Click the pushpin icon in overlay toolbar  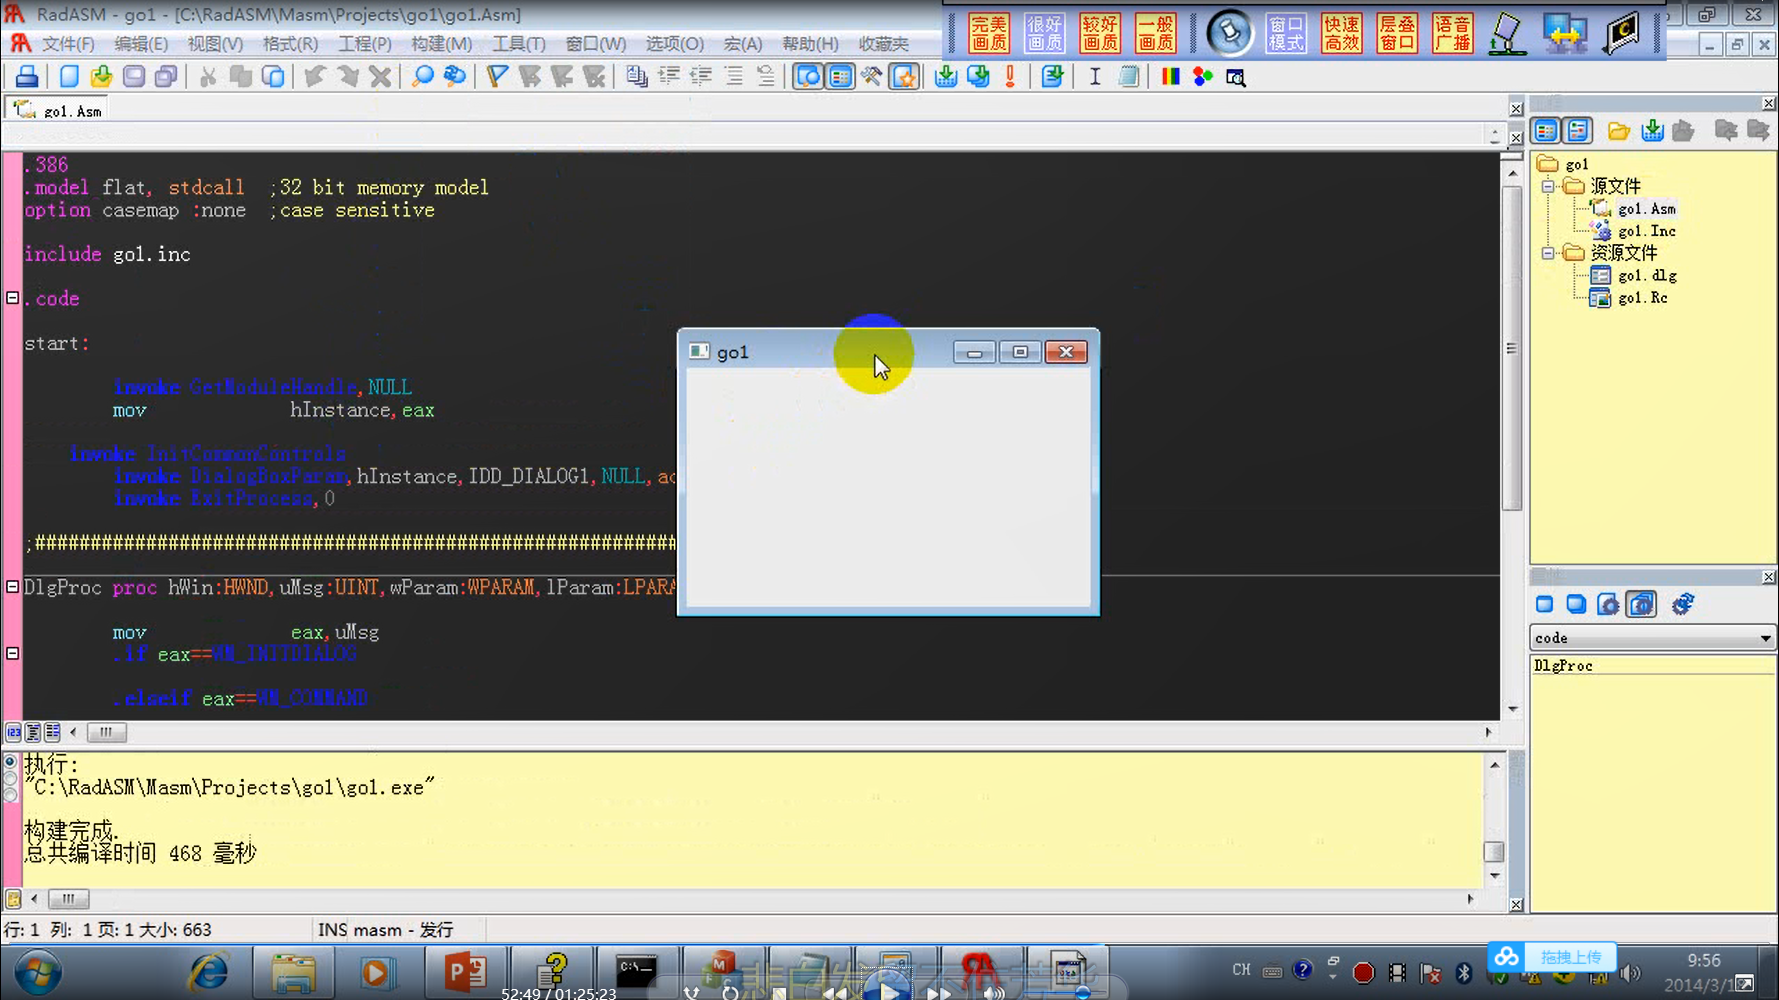1230,33
